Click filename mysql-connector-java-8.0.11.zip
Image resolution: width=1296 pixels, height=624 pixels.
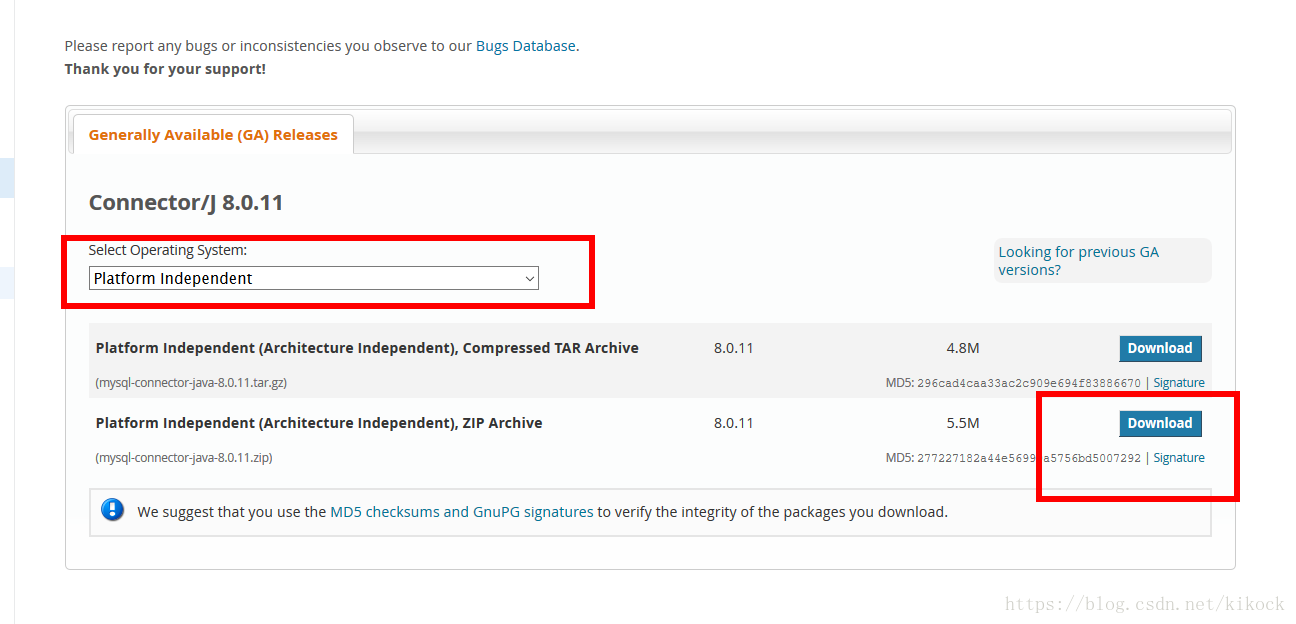click(184, 458)
